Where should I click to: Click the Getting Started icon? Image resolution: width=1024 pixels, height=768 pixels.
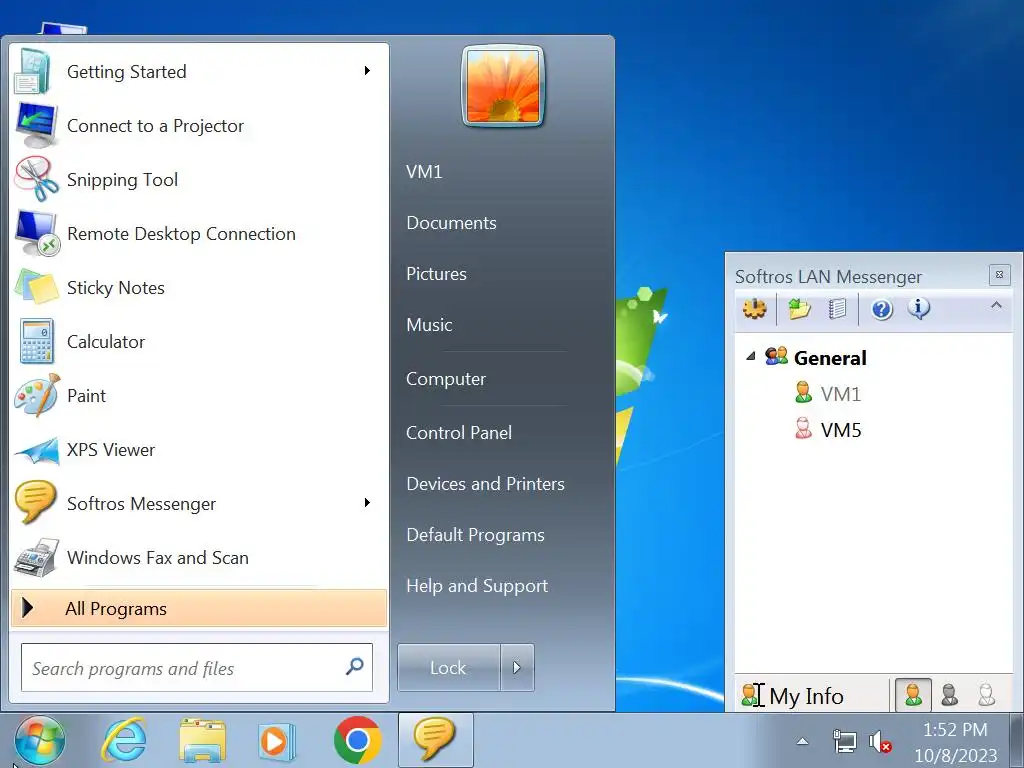click(33, 71)
